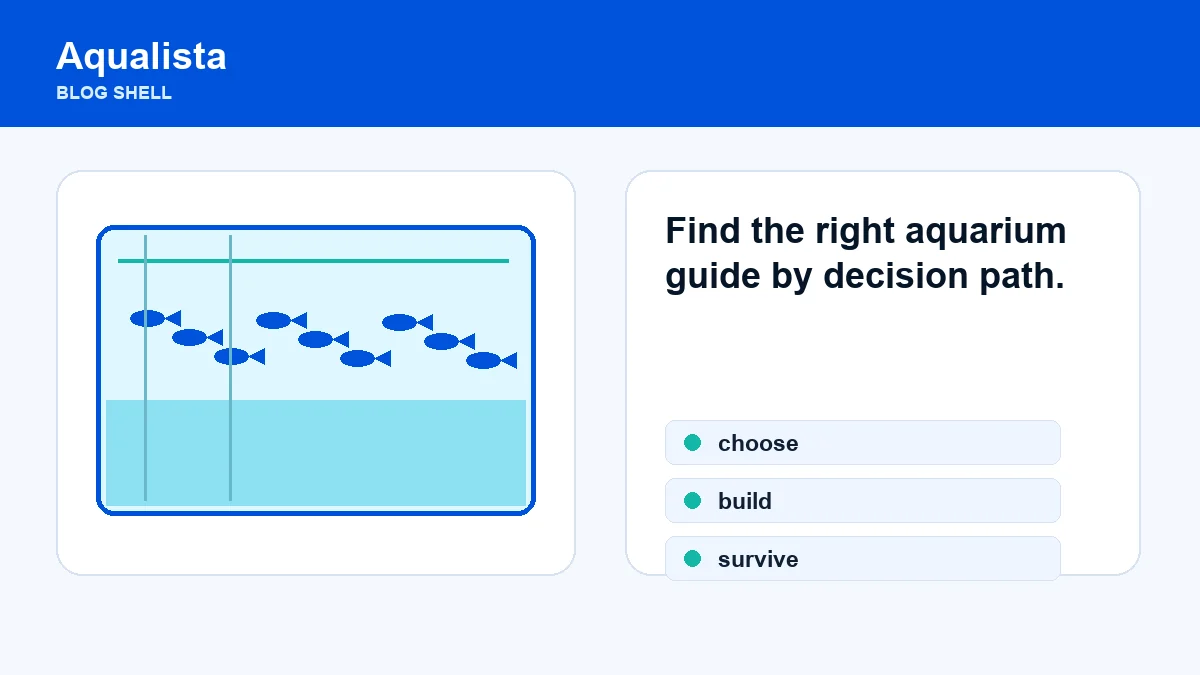Click the teal dot beside "survive"
This screenshot has width=1200, height=675.
coord(692,558)
